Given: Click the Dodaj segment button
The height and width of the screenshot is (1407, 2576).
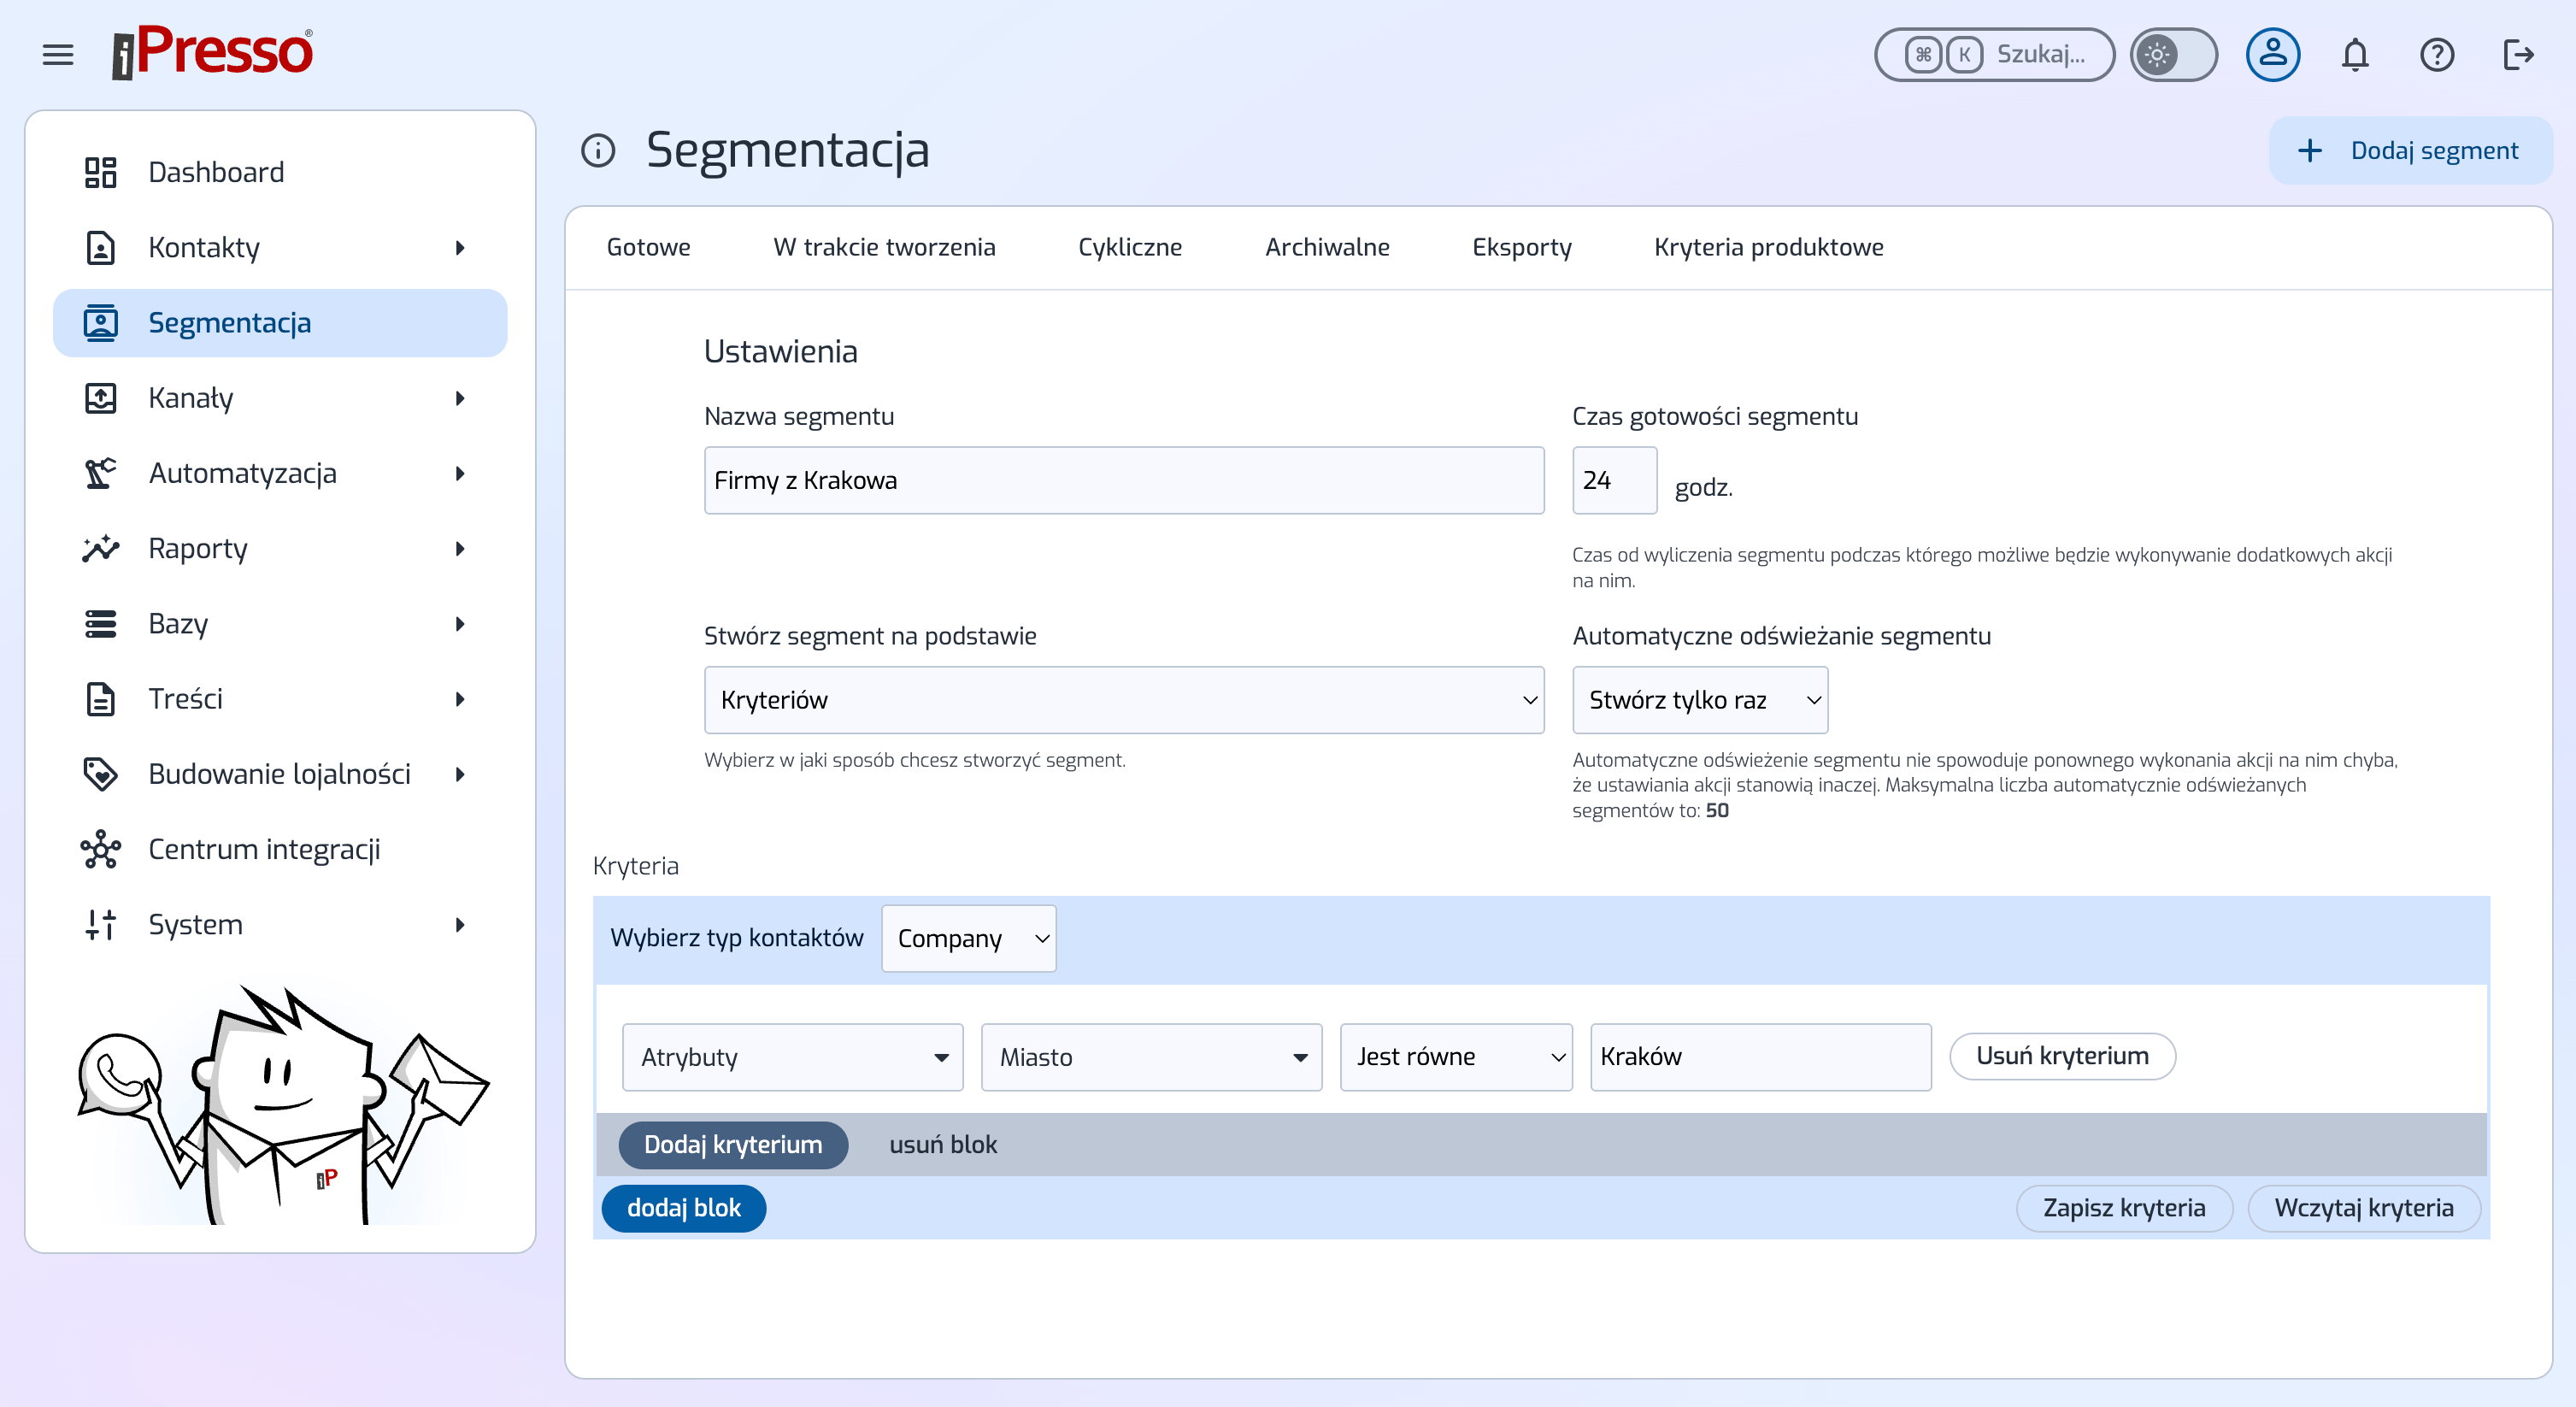Looking at the screenshot, I should pos(2410,151).
